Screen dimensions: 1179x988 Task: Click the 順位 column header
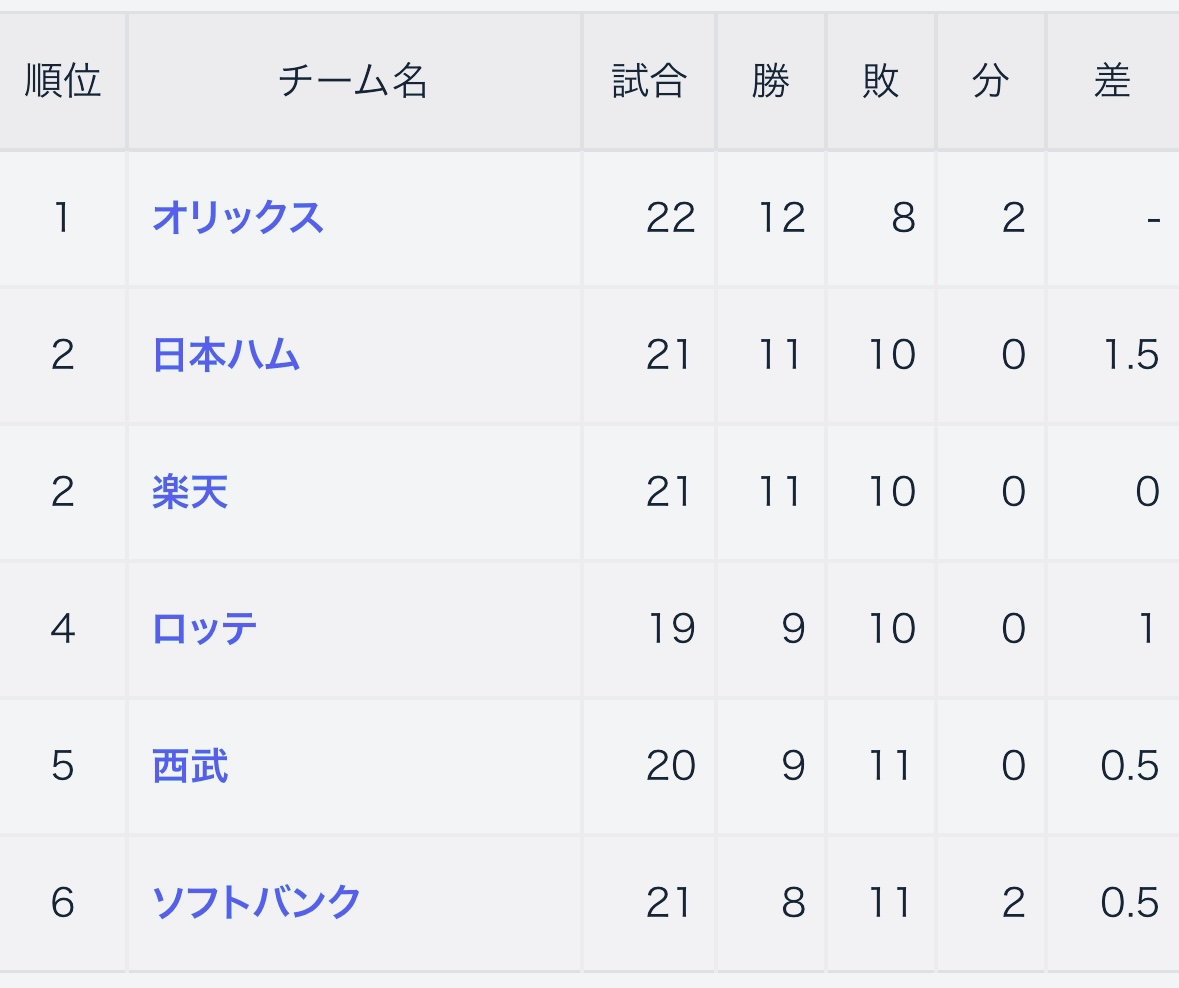[63, 81]
